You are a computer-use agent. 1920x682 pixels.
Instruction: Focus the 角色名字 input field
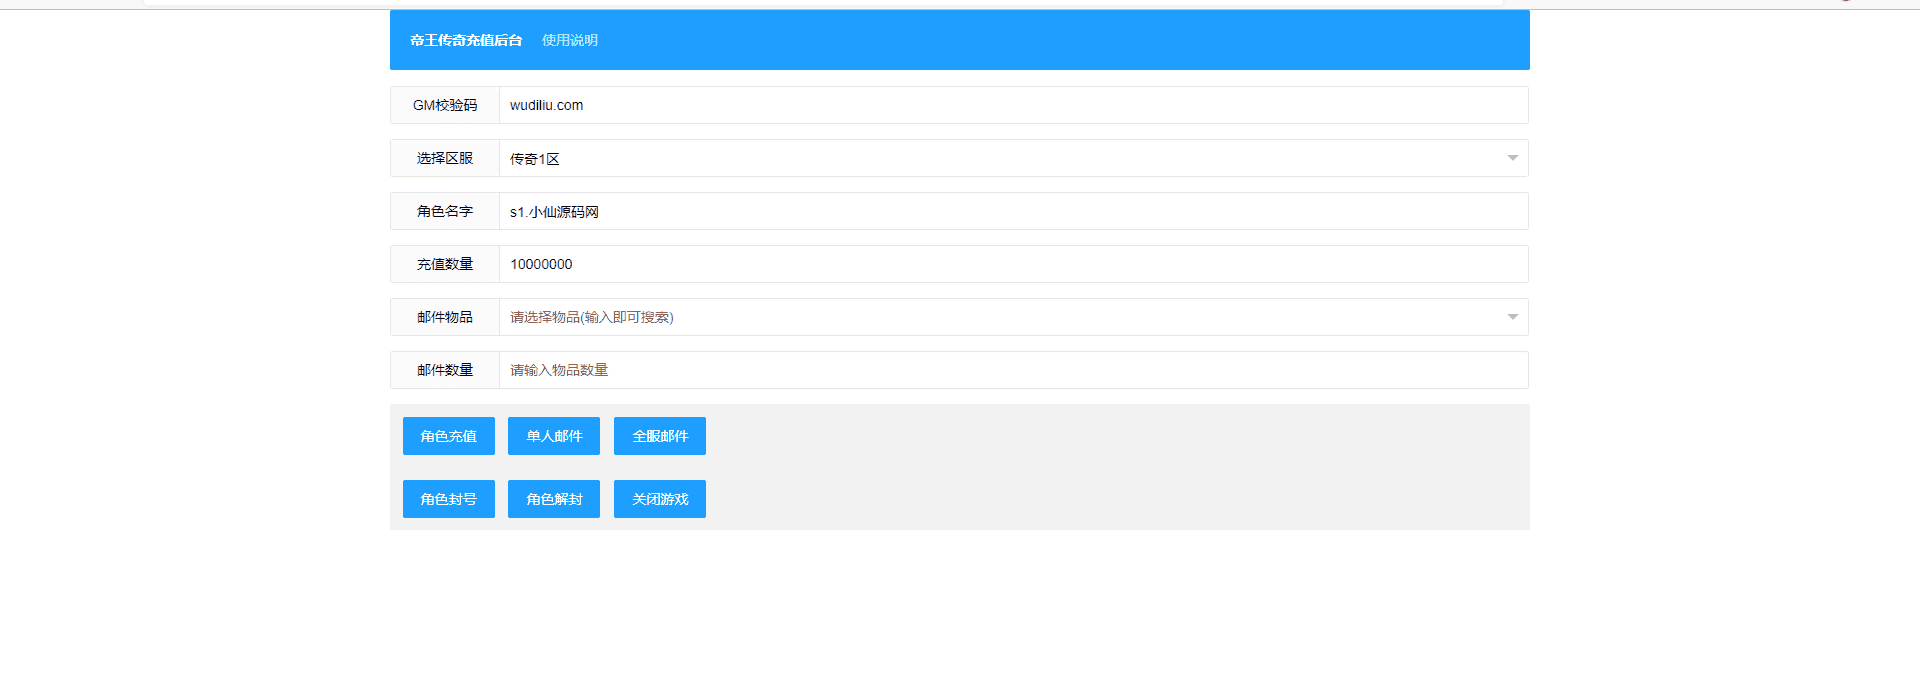[x=1014, y=211]
